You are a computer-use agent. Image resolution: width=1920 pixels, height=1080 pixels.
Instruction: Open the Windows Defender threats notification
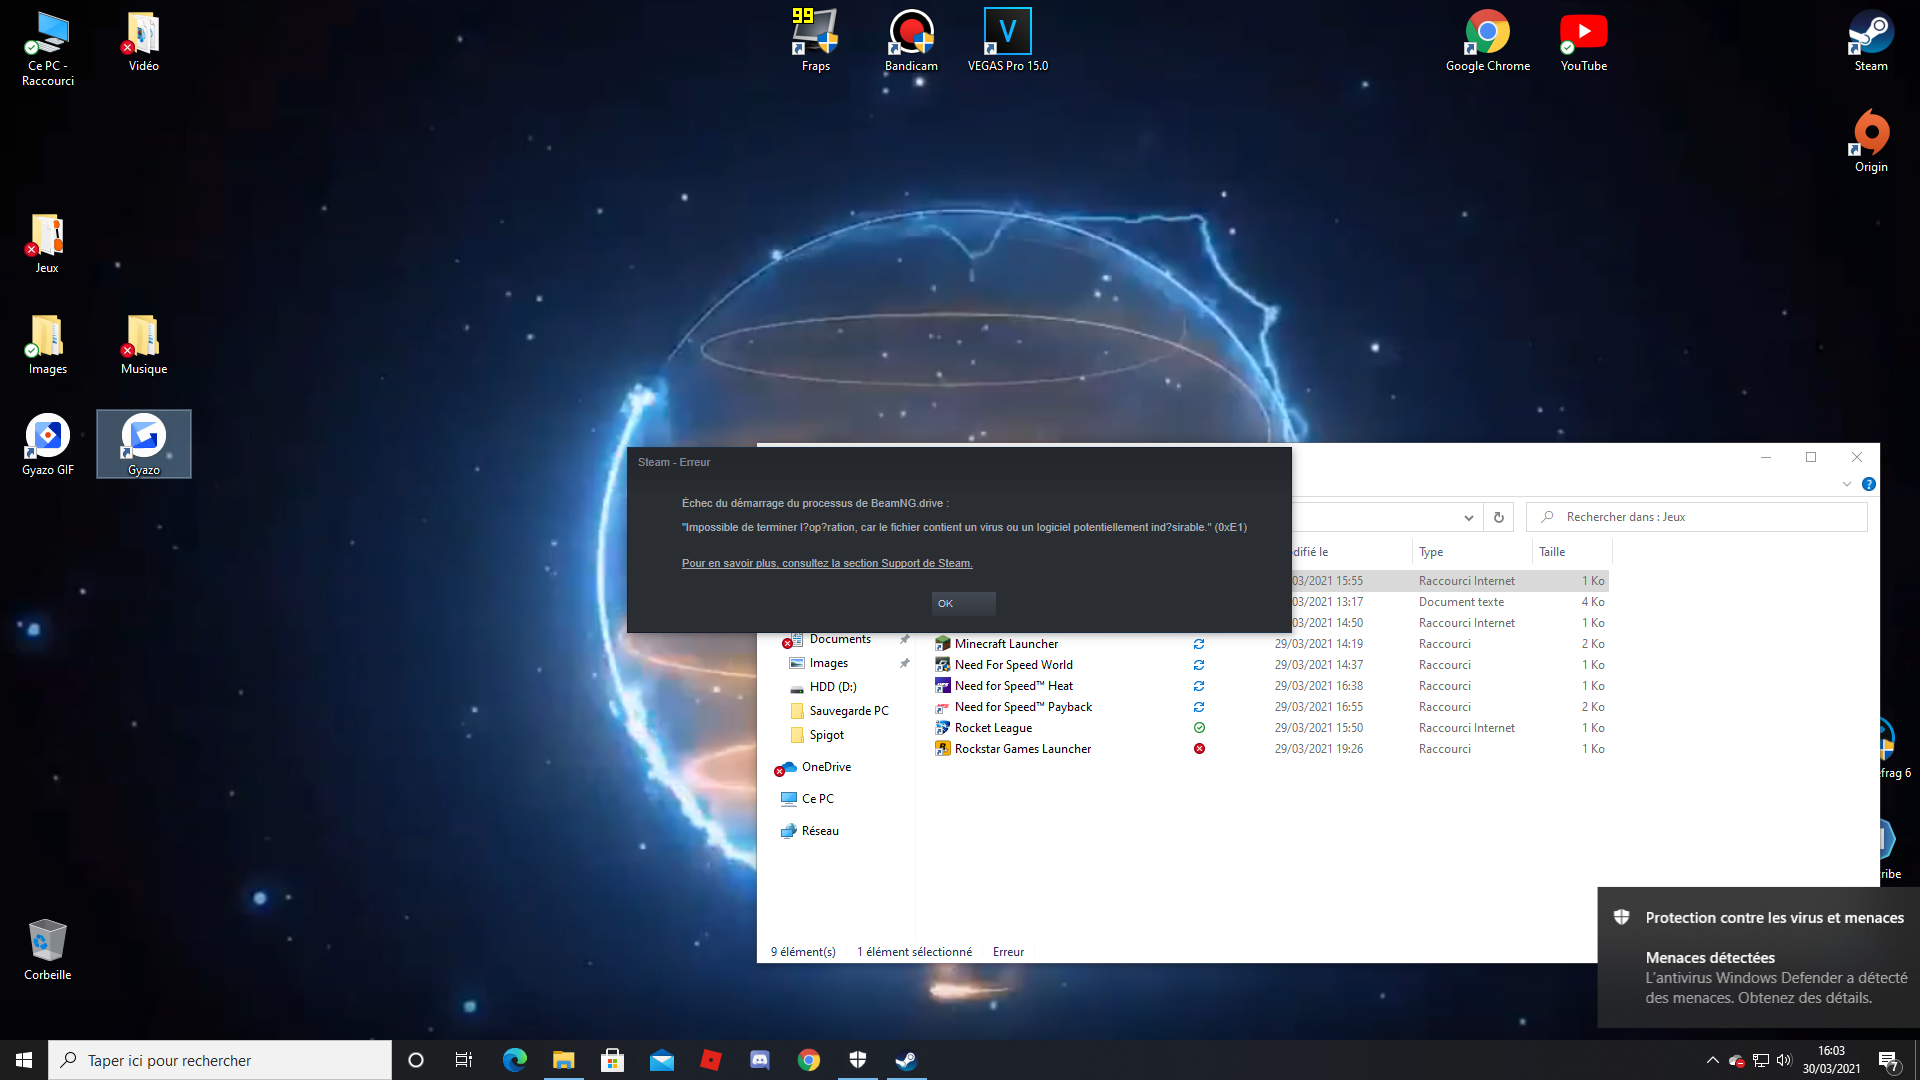(1758, 957)
